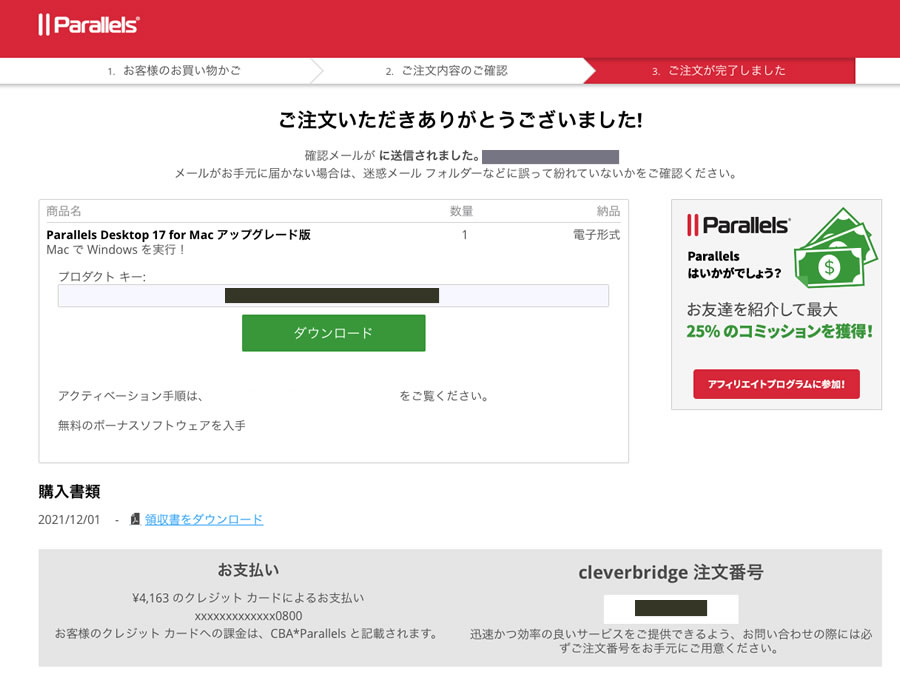900x675 pixels.
Task: Click 無料のボーナスソフトウェアを入手 text
Action: 152,425
